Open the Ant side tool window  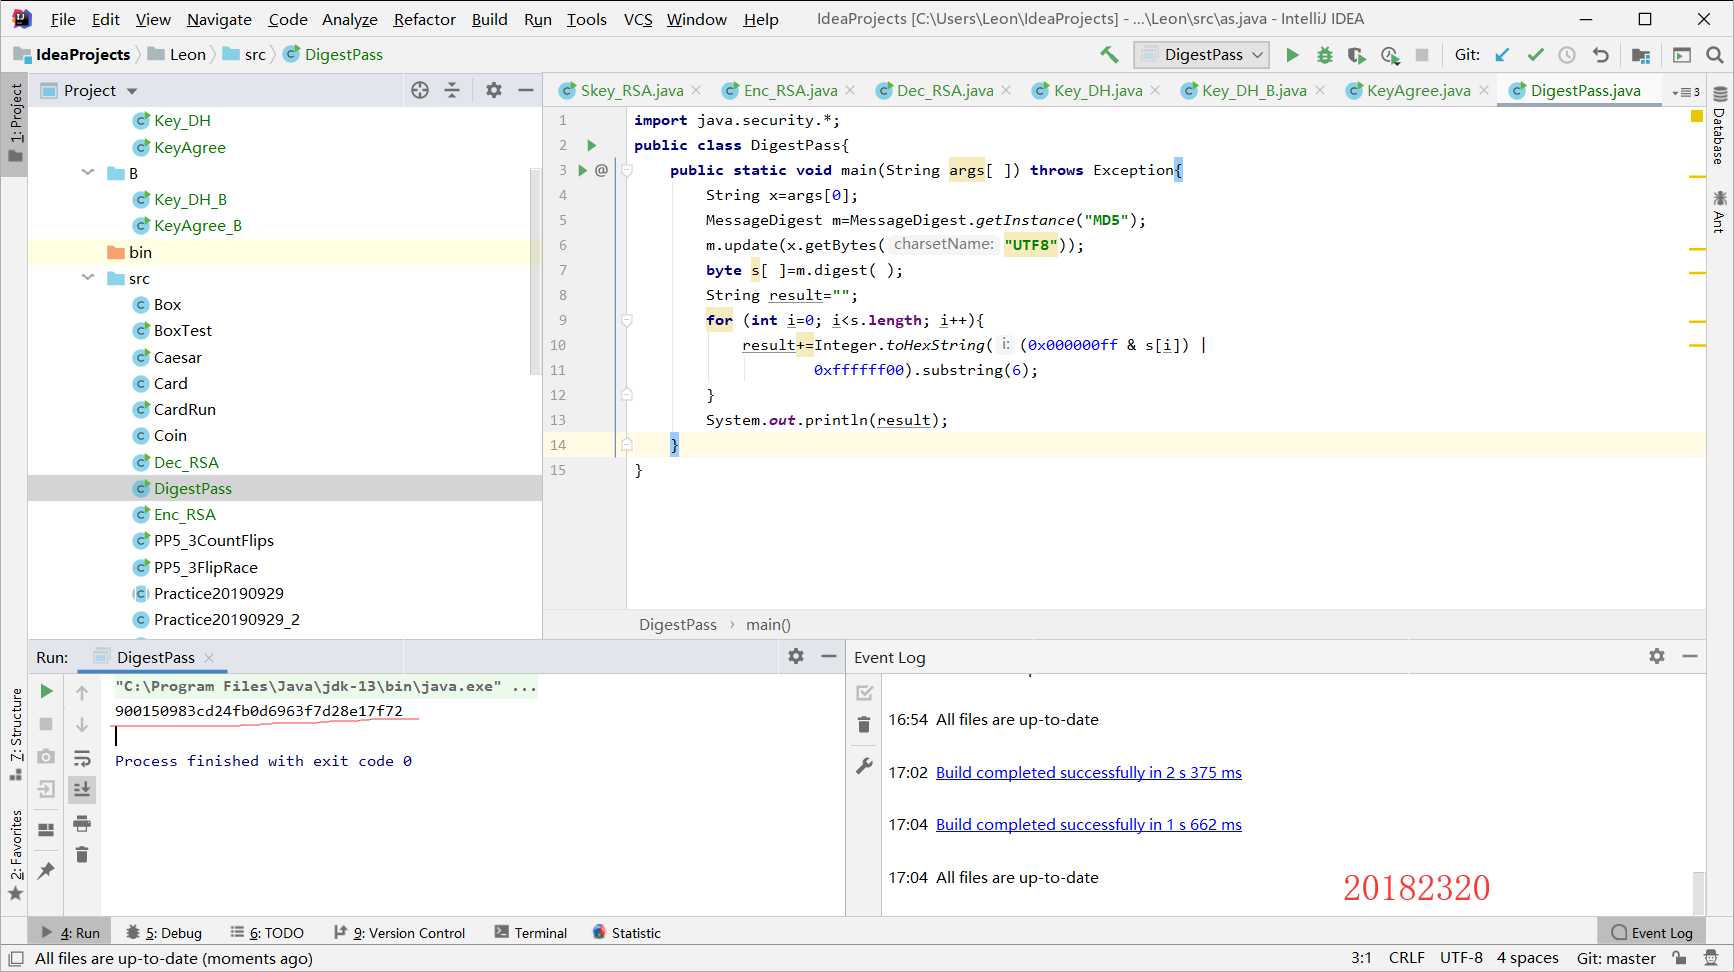(1719, 212)
